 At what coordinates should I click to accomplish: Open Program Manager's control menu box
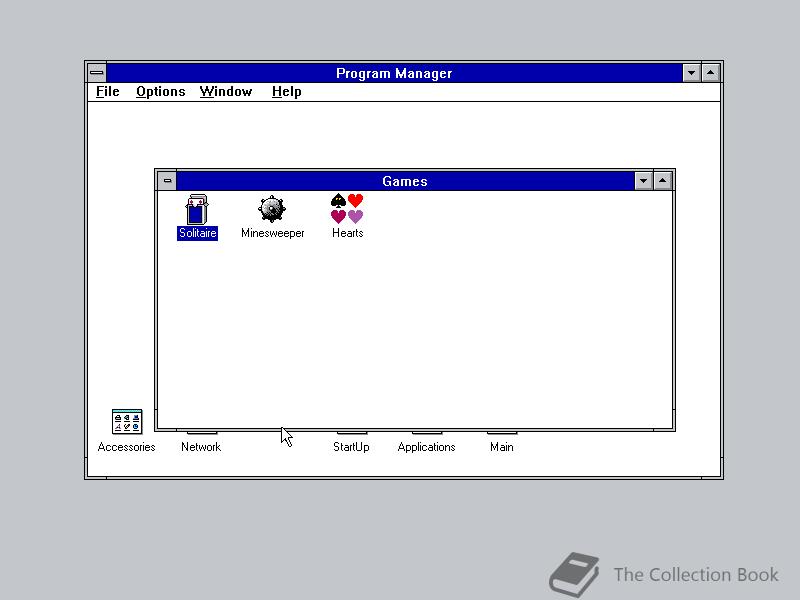click(x=96, y=73)
